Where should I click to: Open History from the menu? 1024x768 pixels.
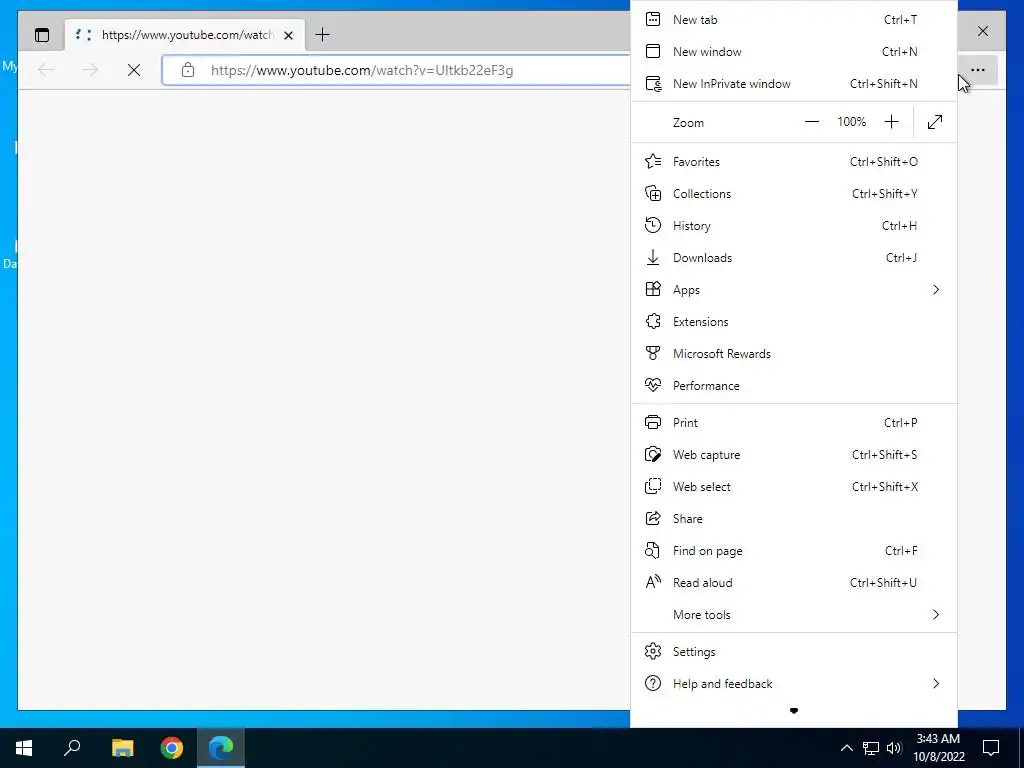tap(793, 226)
